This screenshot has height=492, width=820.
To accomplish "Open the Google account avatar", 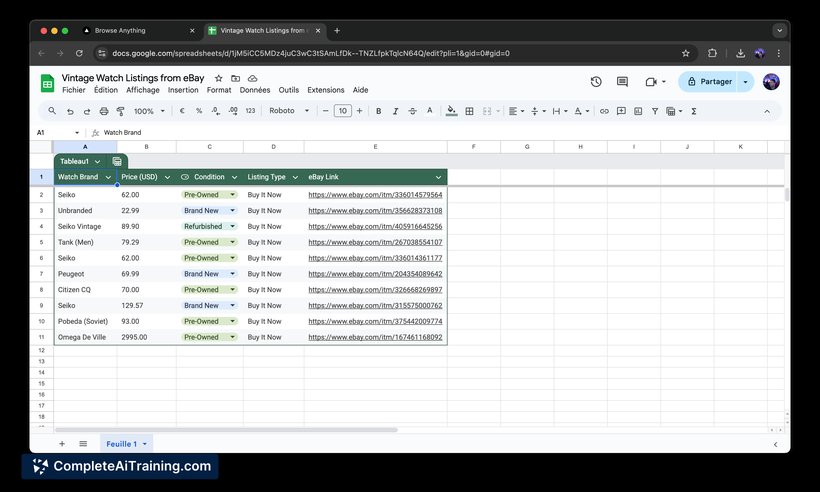I will (x=771, y=82).
